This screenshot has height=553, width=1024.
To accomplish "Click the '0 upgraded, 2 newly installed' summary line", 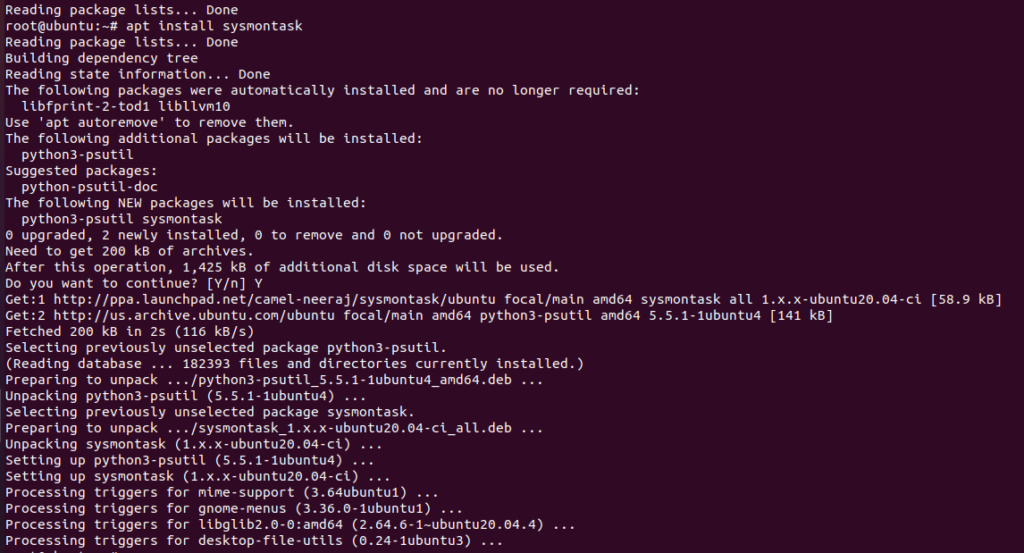I will click(254, 235).
